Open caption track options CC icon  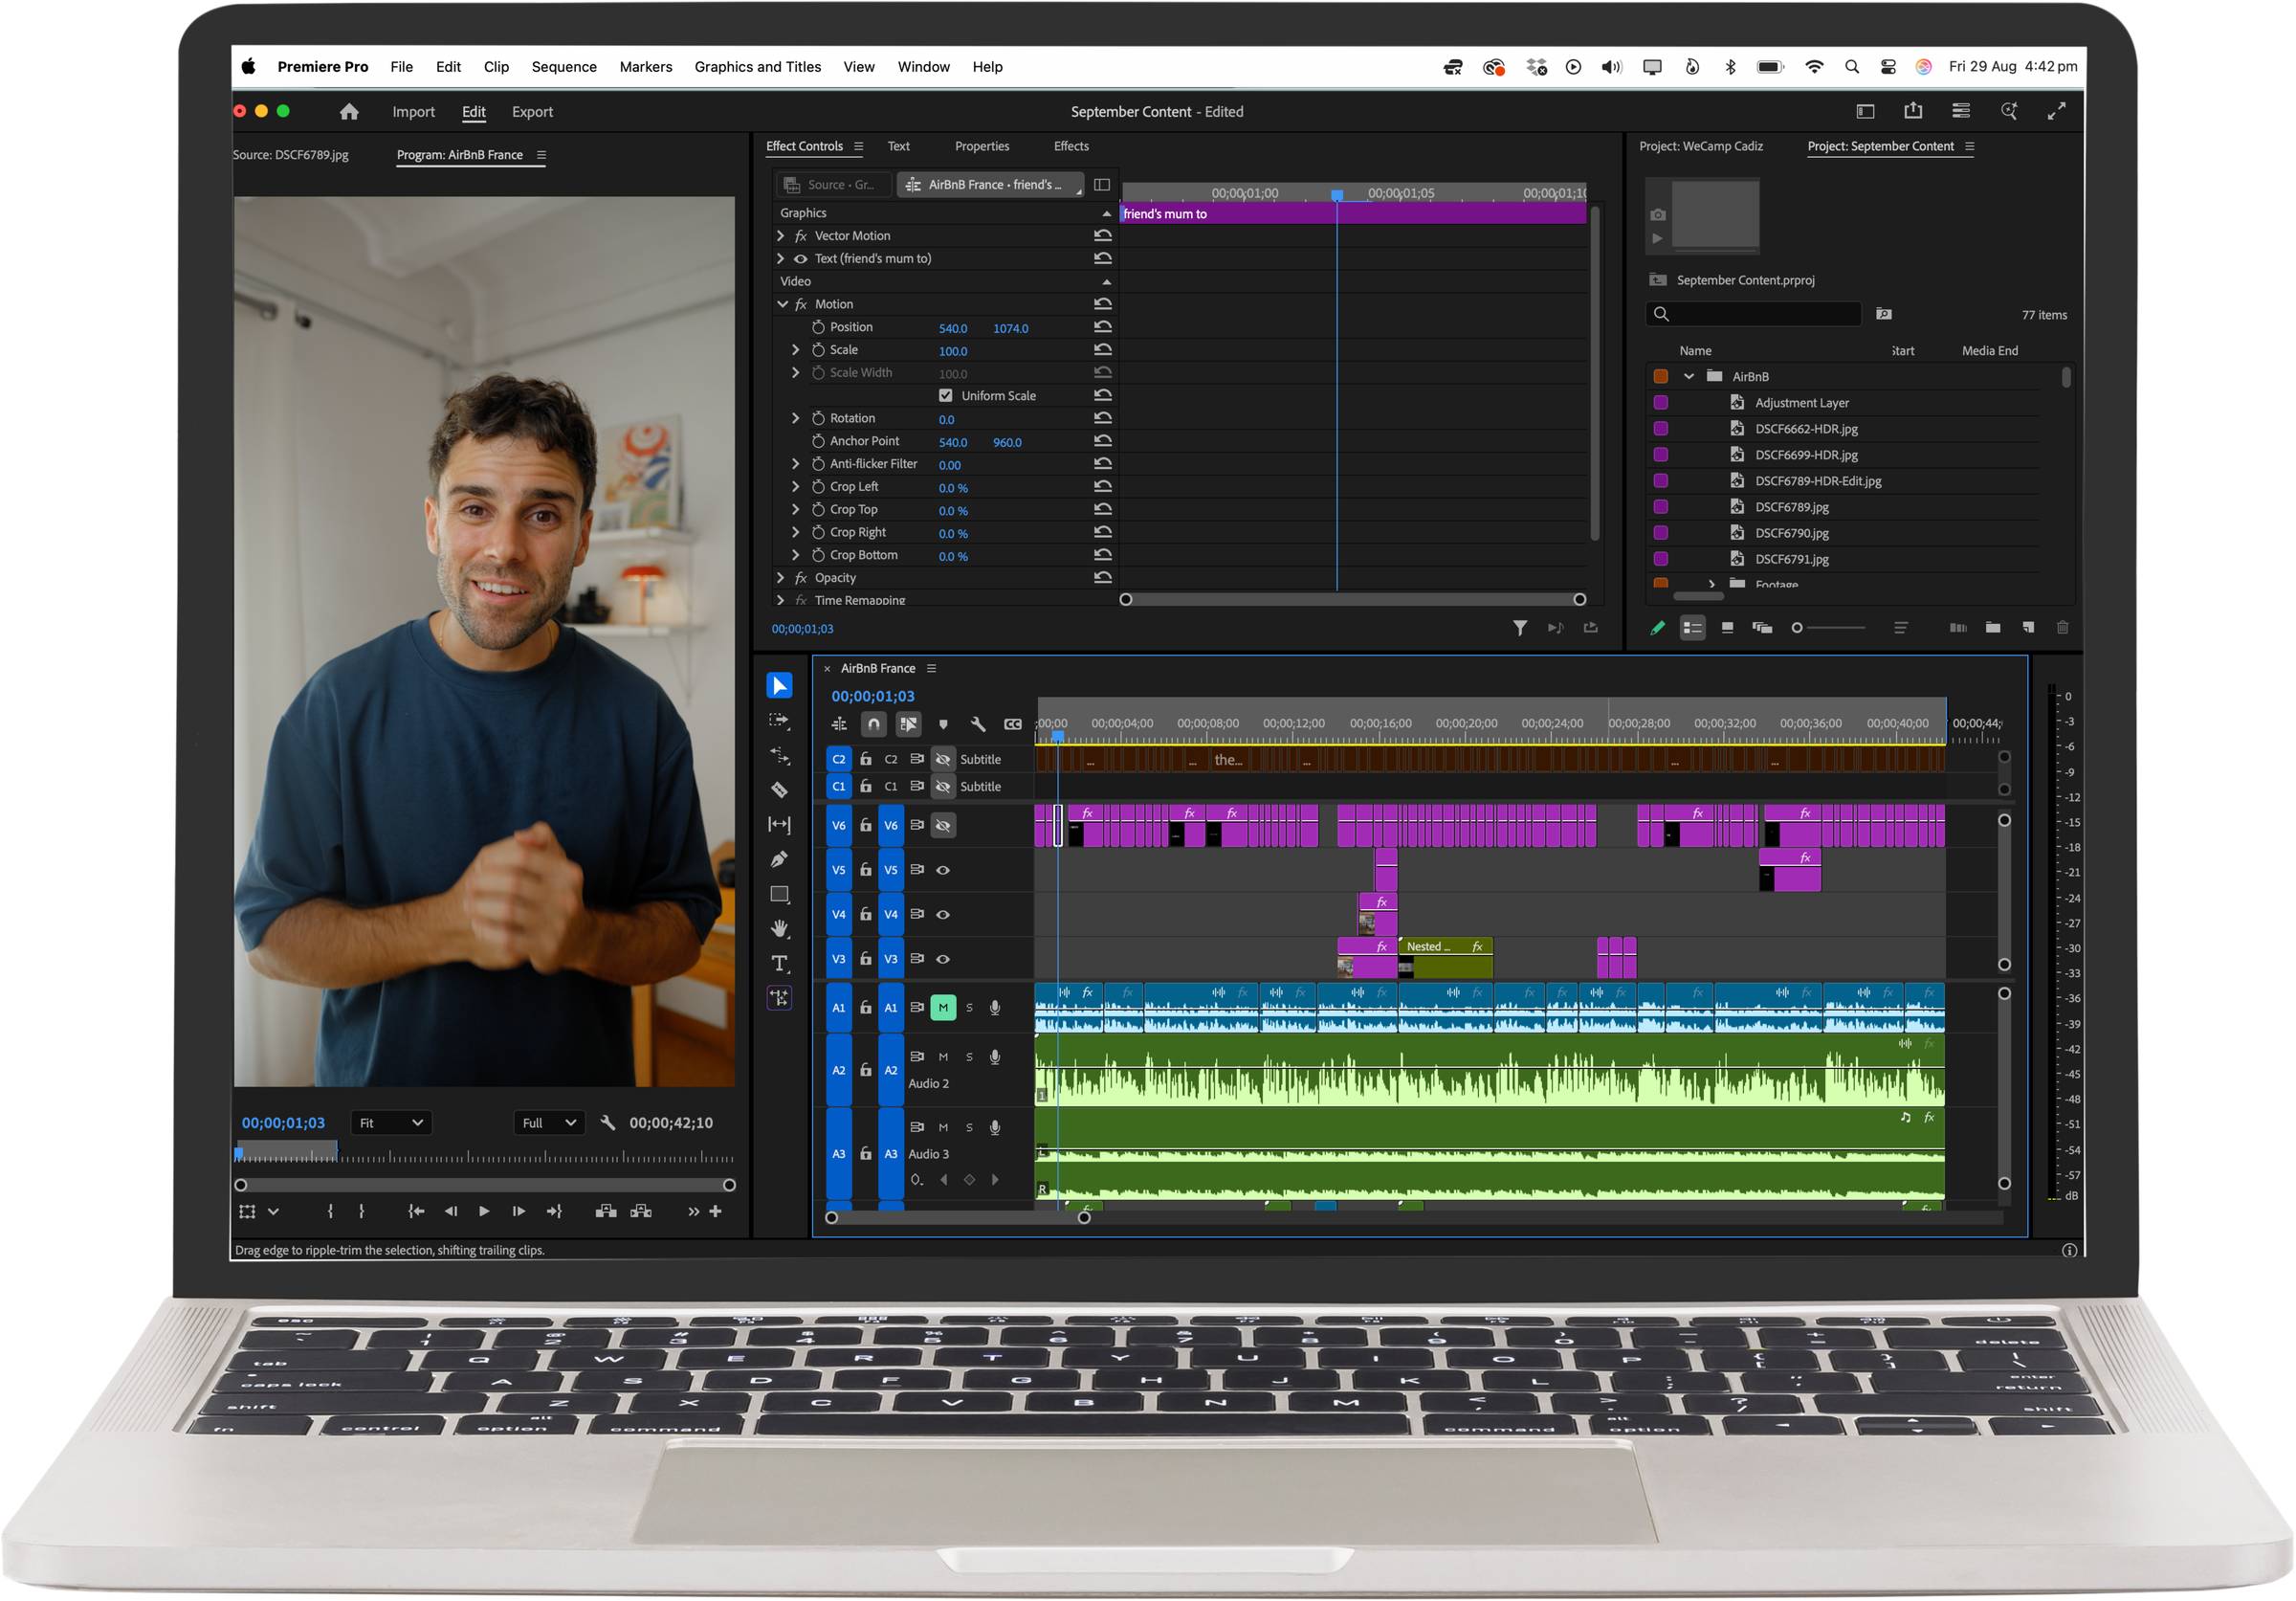1013,724
